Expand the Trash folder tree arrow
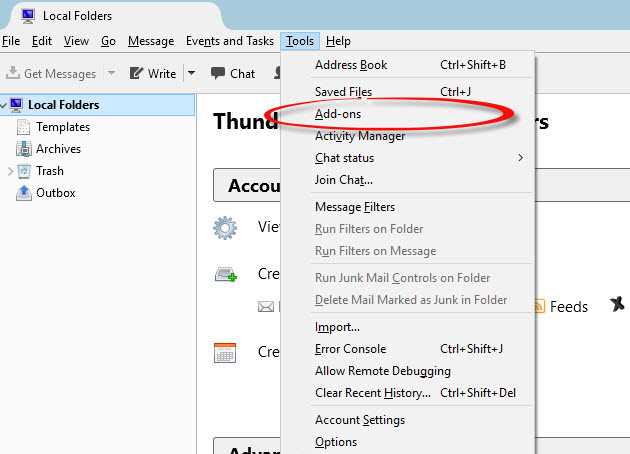Image resolution: width=630 pixels, height=454 pixels. pyautogui.click(x=10, y=171)
